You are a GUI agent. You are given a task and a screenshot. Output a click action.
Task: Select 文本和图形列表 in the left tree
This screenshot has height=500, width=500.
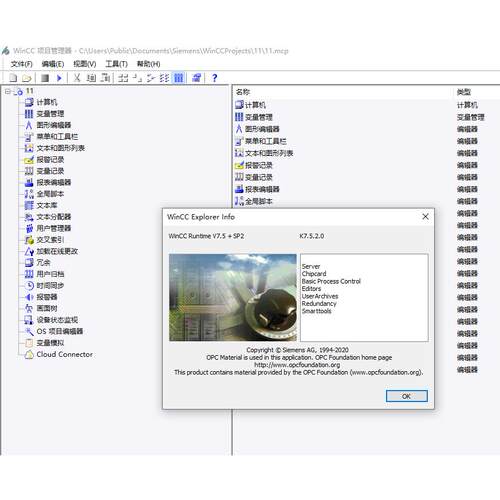click(61, 148)
